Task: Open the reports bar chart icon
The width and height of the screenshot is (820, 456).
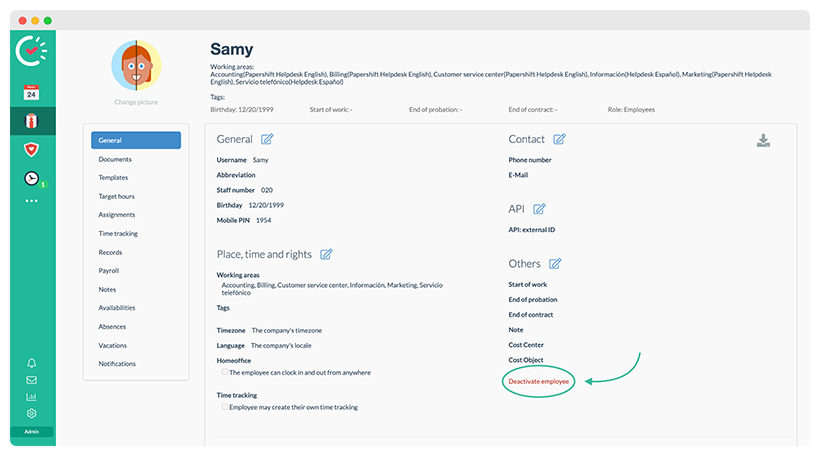Action: point(31,397)
